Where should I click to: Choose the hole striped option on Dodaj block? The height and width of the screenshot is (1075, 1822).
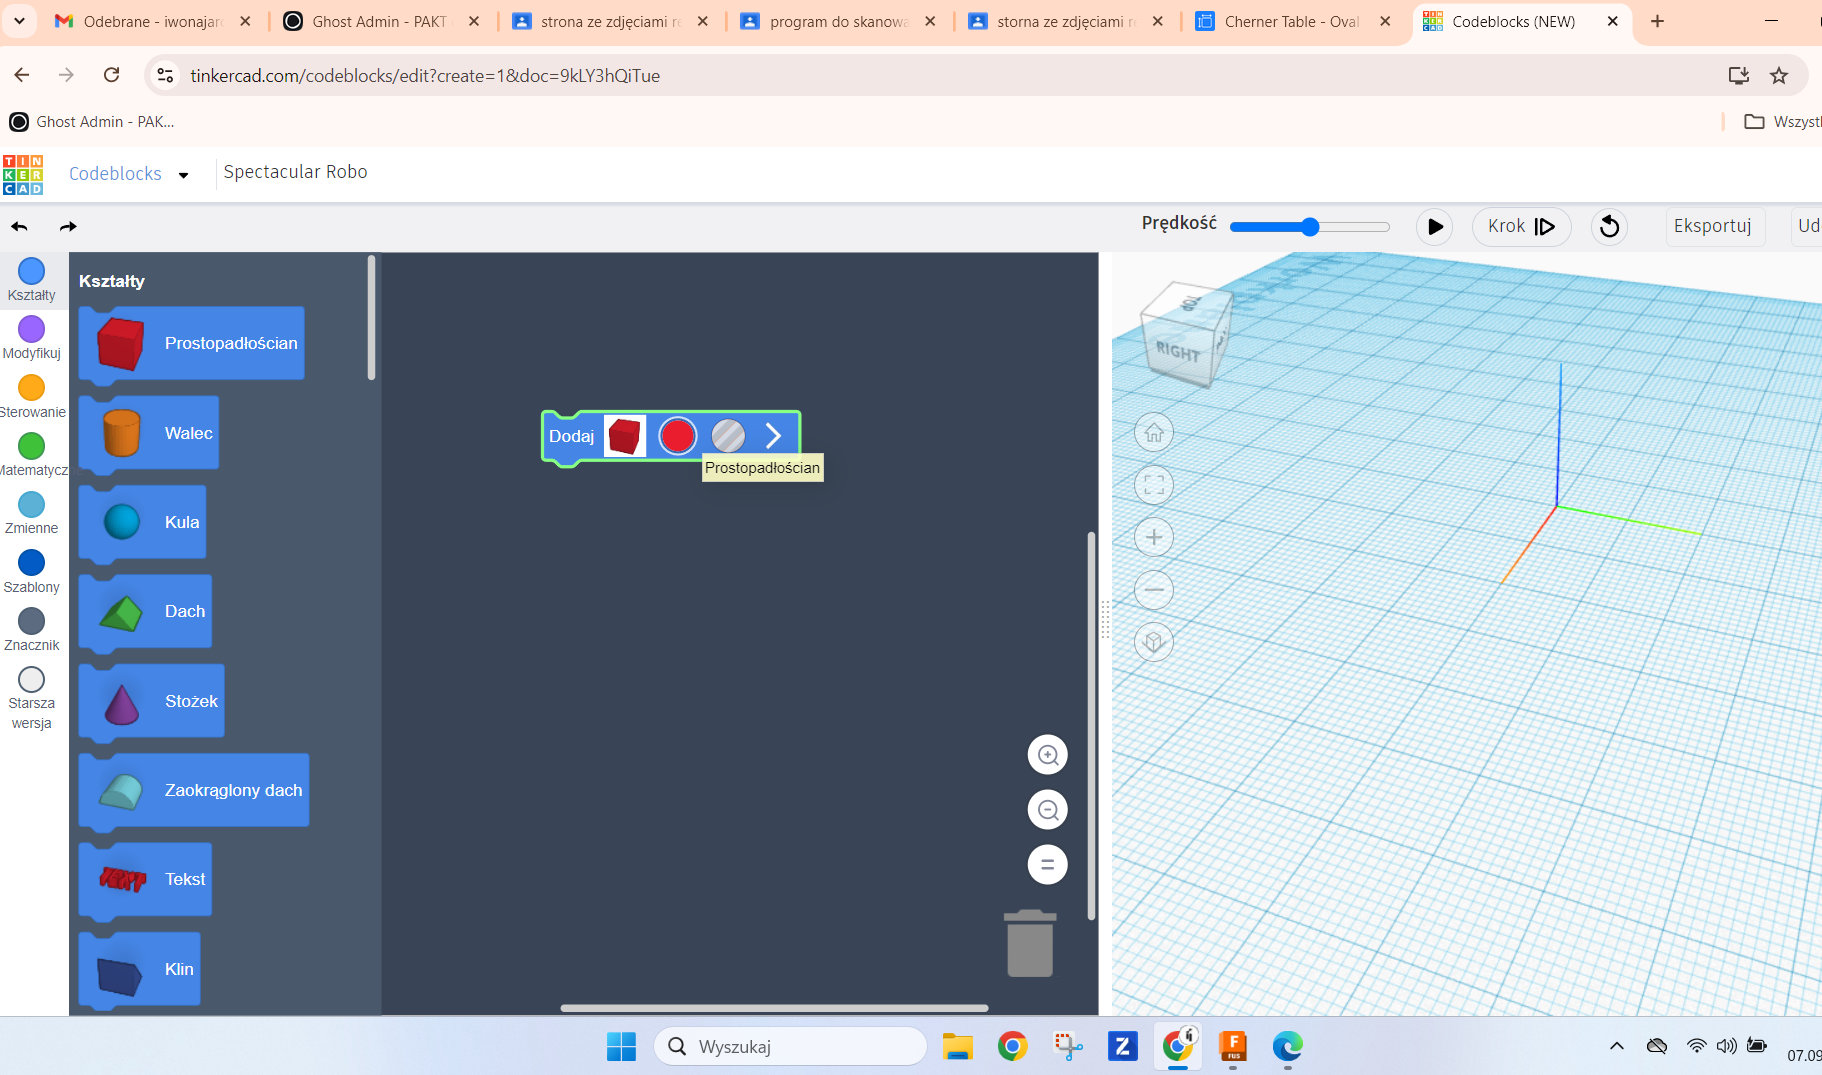[728, 436]
